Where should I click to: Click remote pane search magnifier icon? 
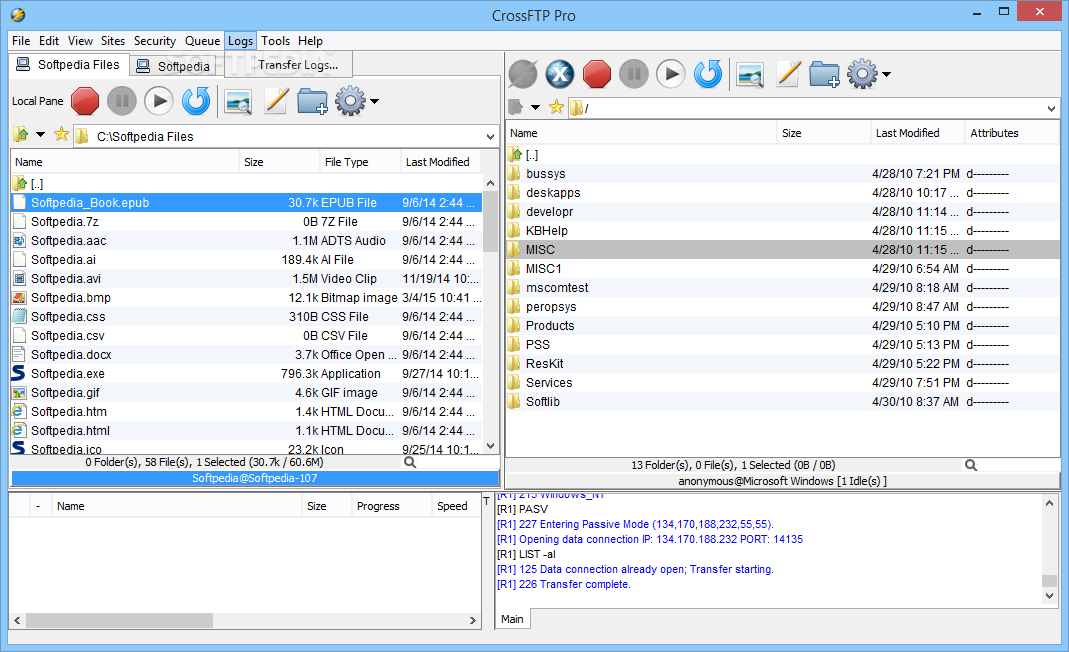pyautogui.click(x=971, y=465)
